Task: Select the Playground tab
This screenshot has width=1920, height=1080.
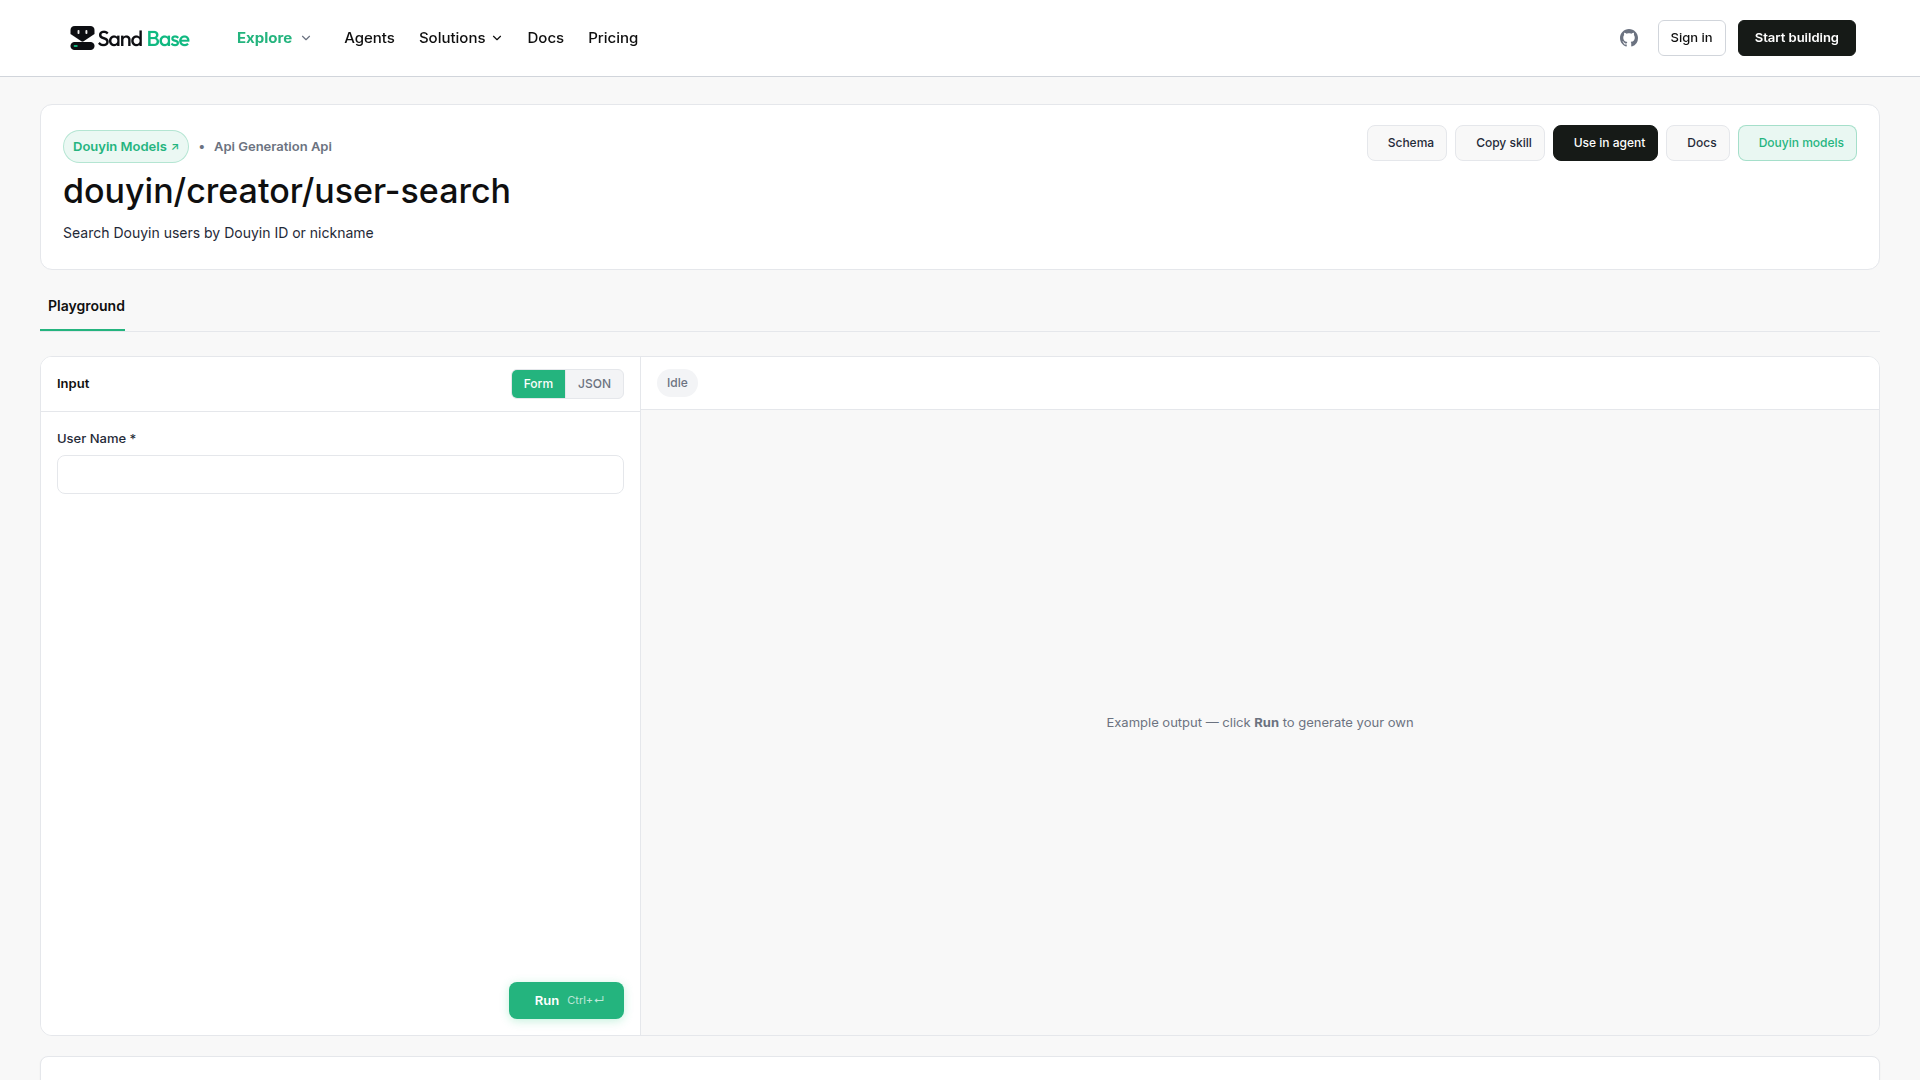Action: point(86,306)
